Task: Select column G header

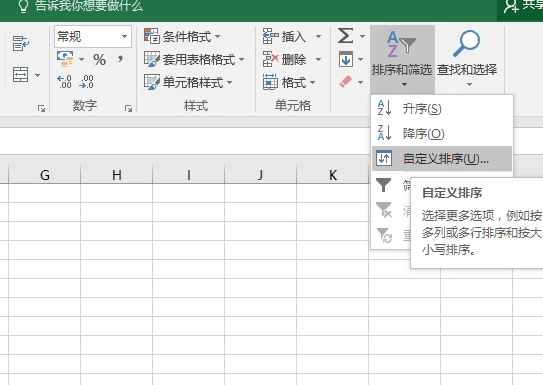Action: coord(45,175)
